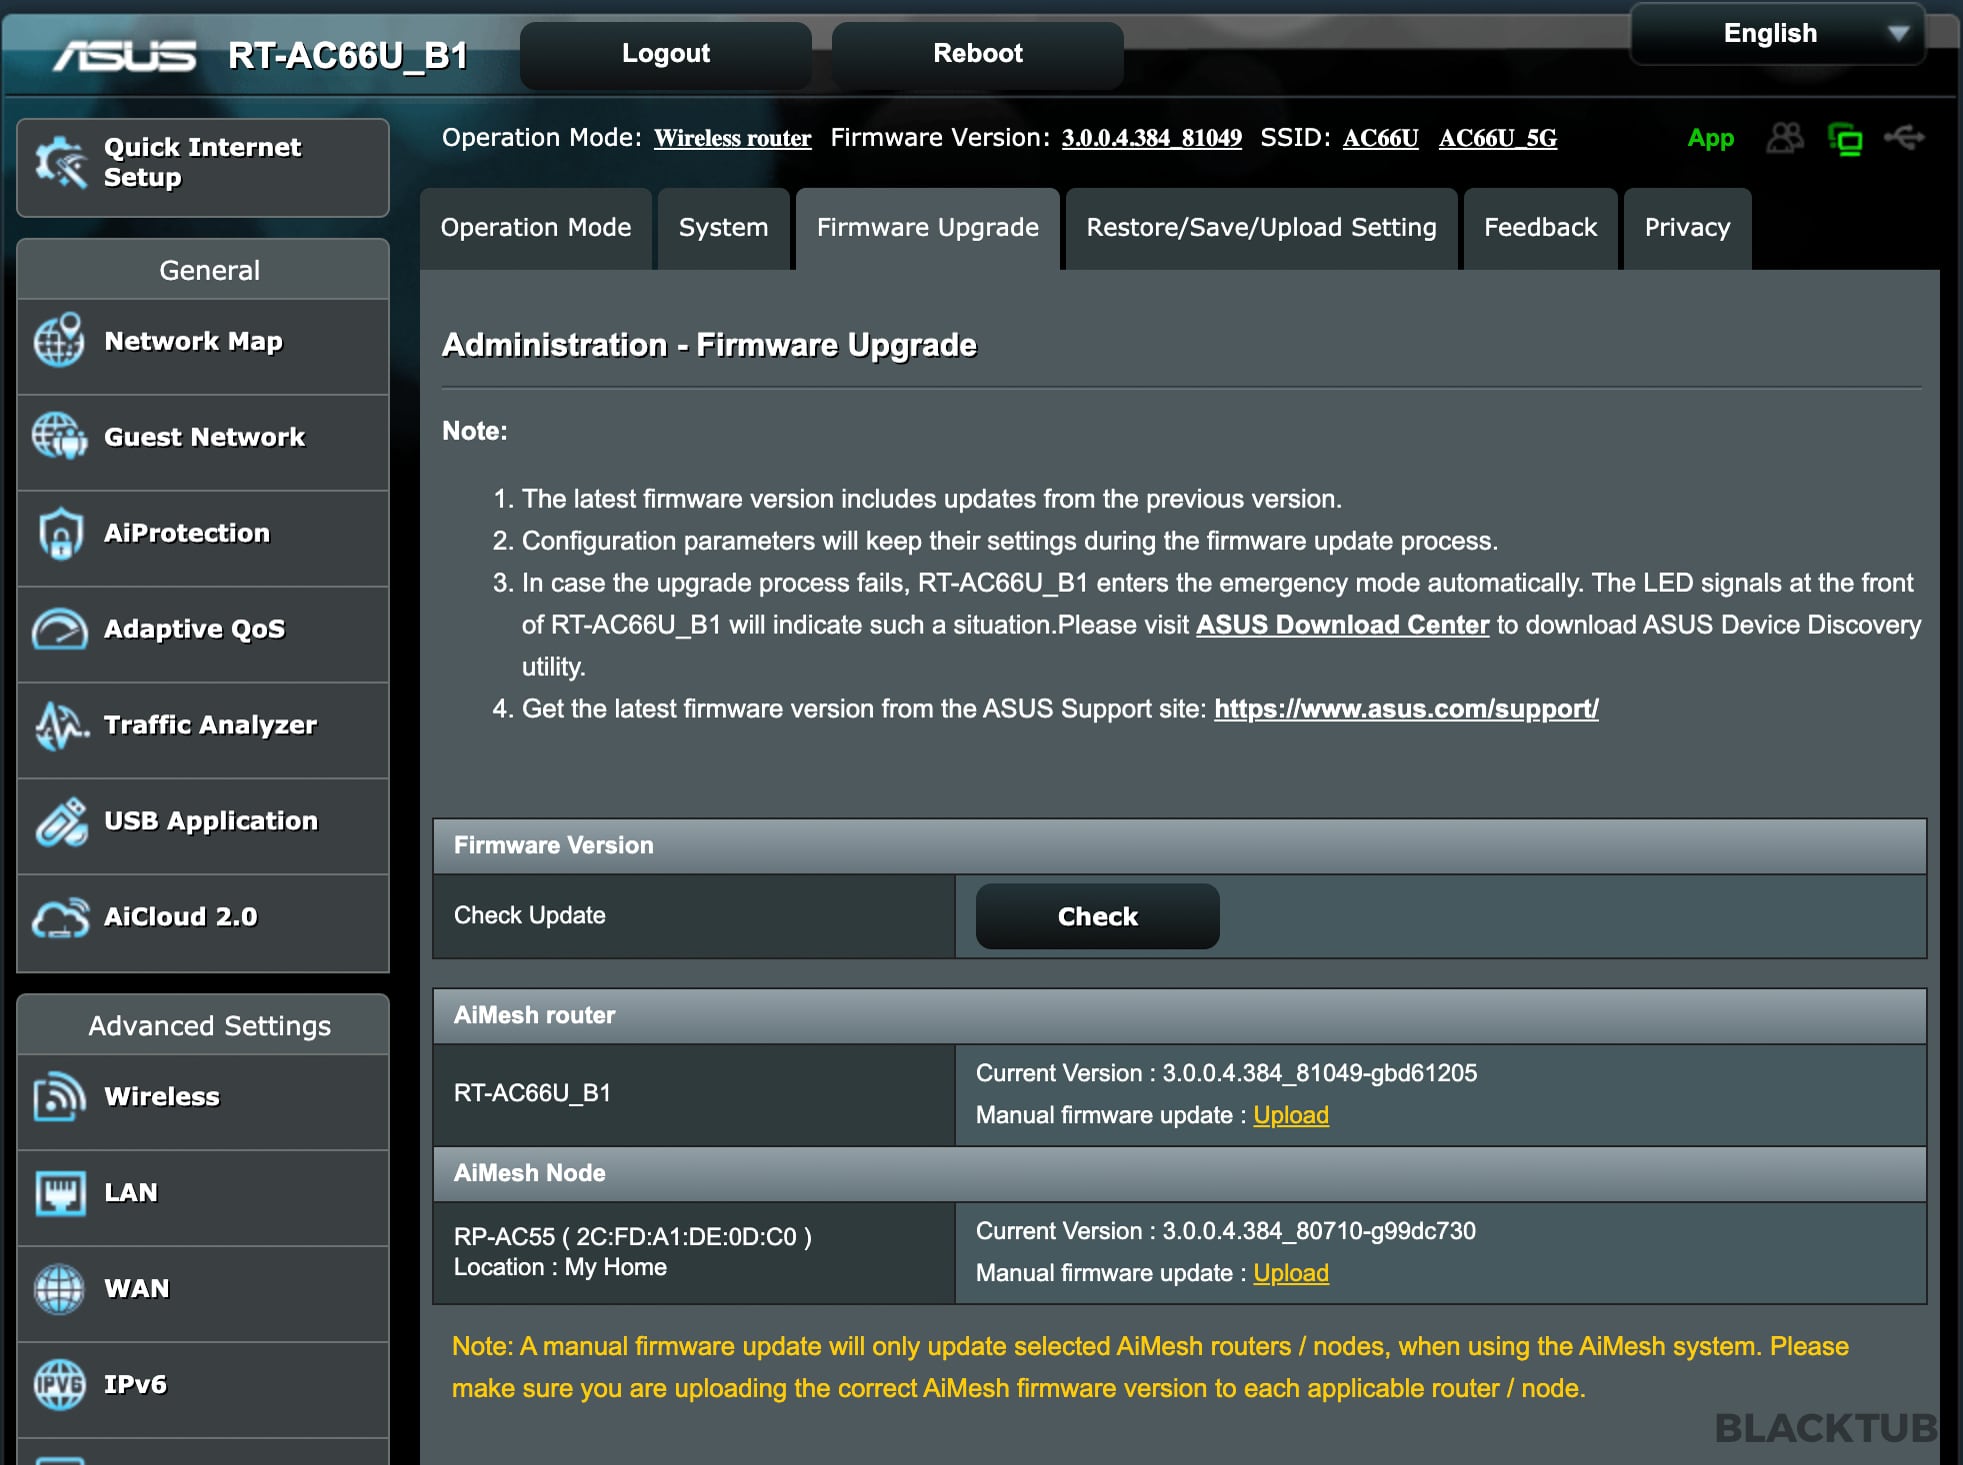Click the Traffic Analyzer waveform icon

click(61, 725)
